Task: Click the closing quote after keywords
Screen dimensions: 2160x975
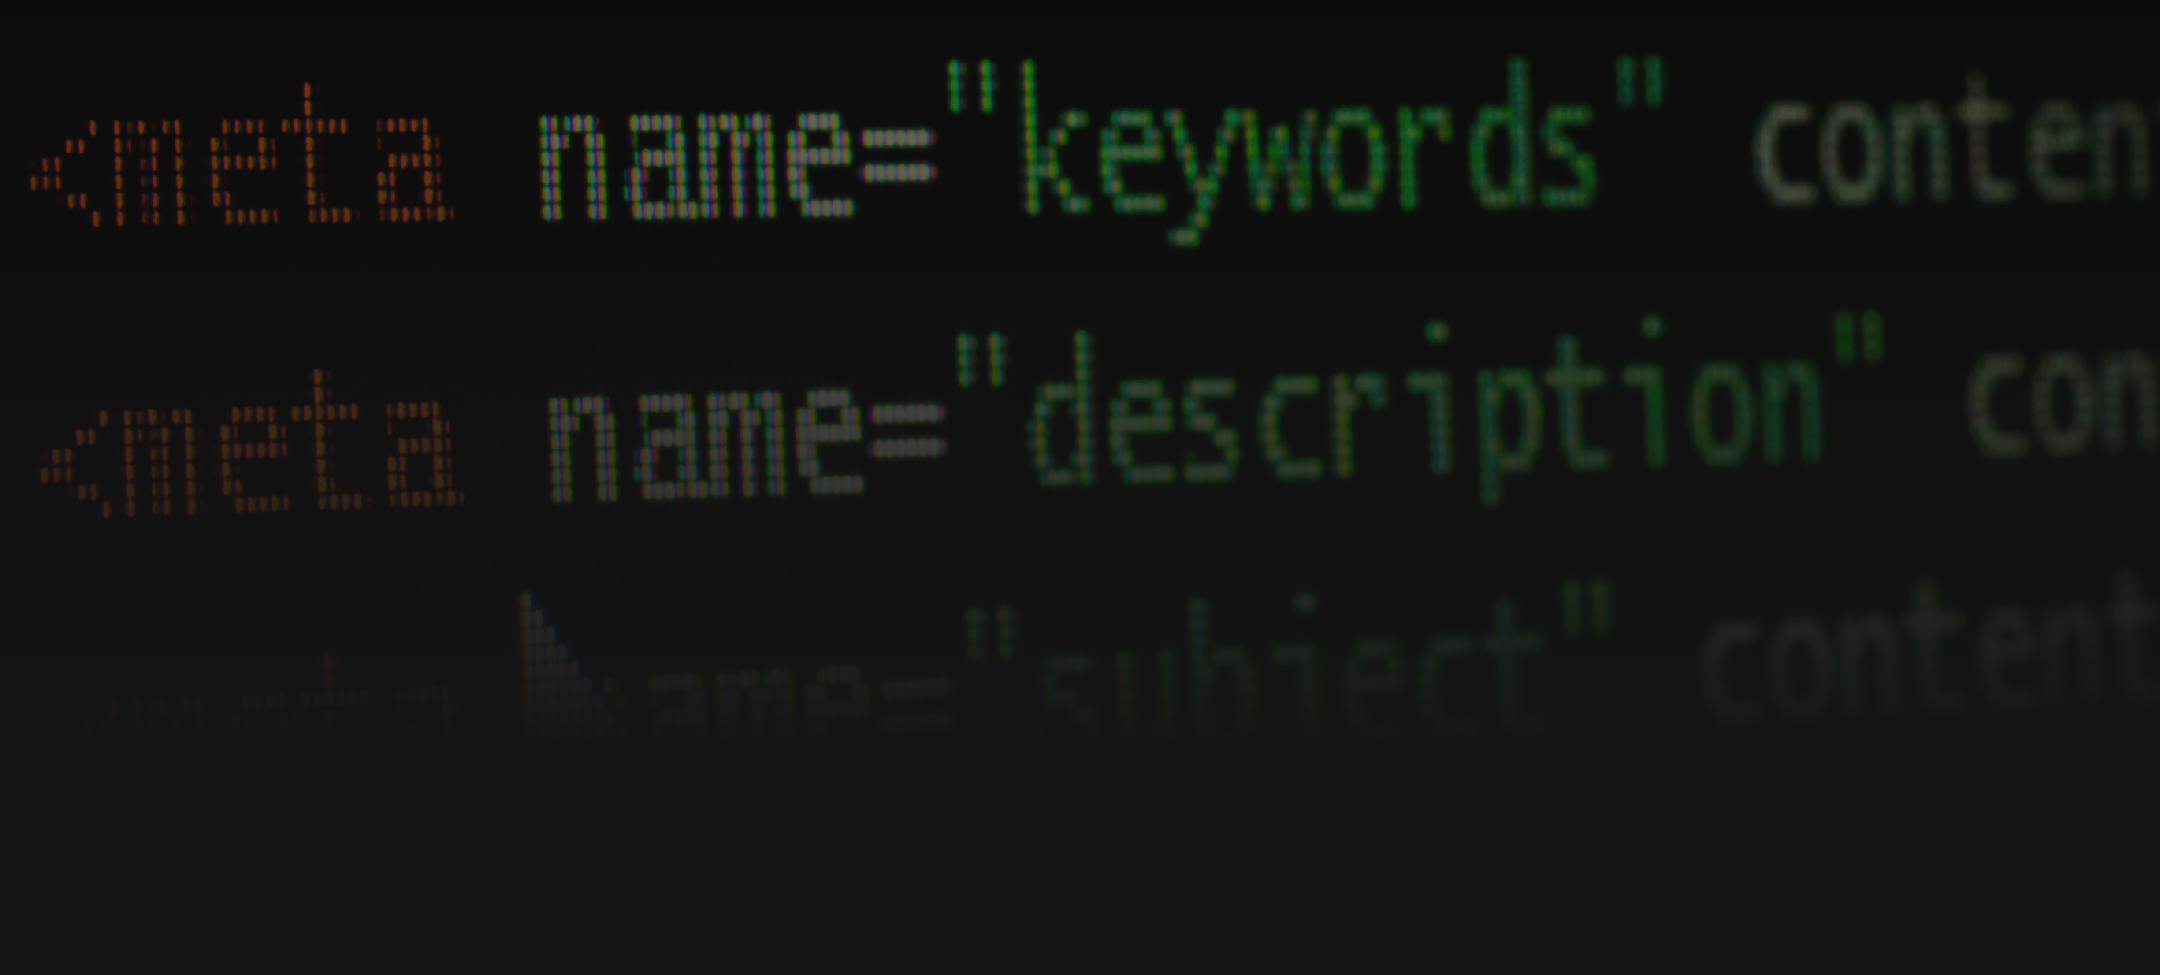Action: point(1638,82)
